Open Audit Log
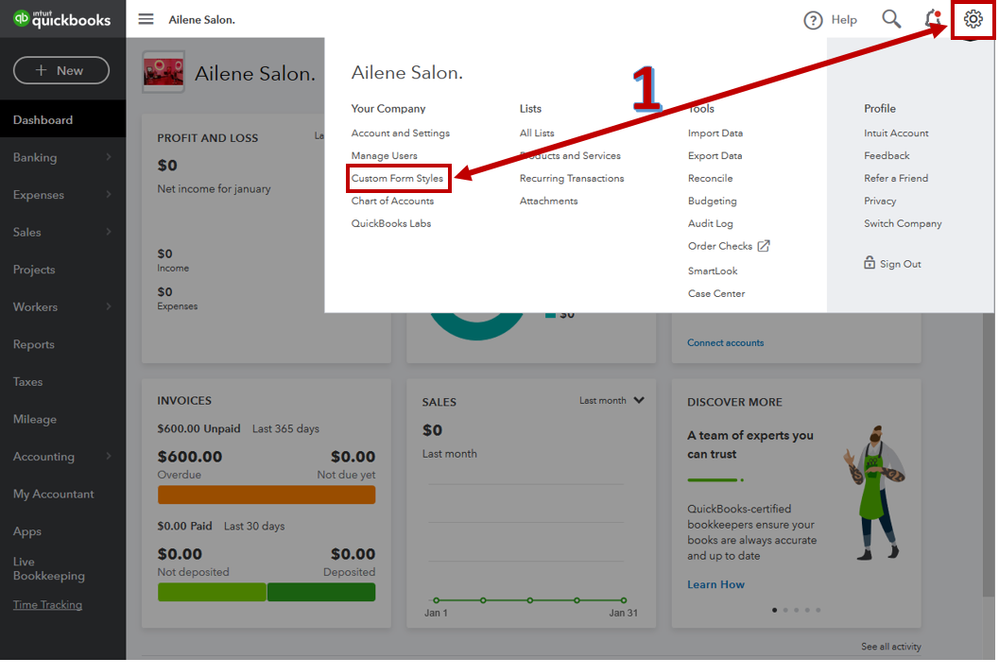This screenshot has height=662, width=999. coord(712,224)
